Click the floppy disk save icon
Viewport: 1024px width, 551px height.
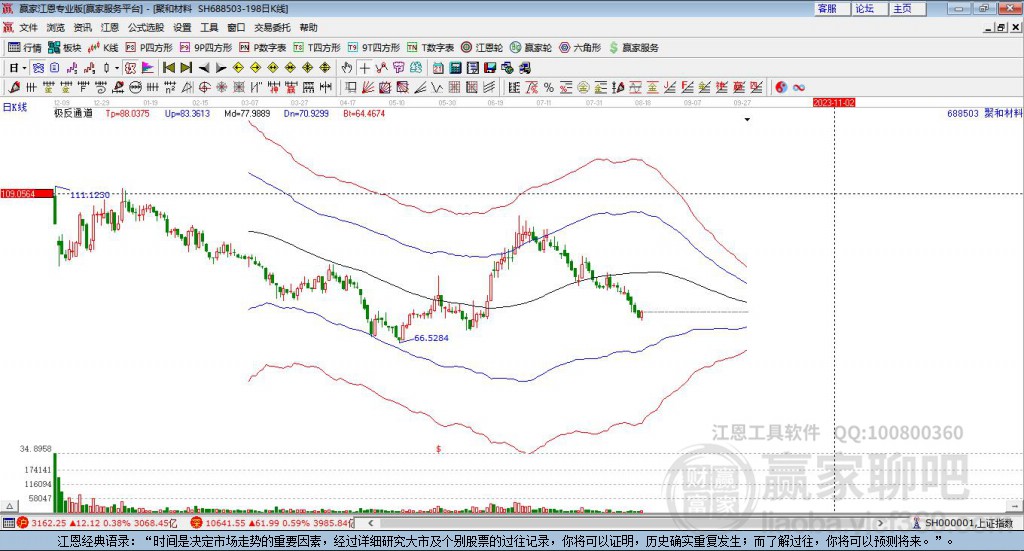490,68
